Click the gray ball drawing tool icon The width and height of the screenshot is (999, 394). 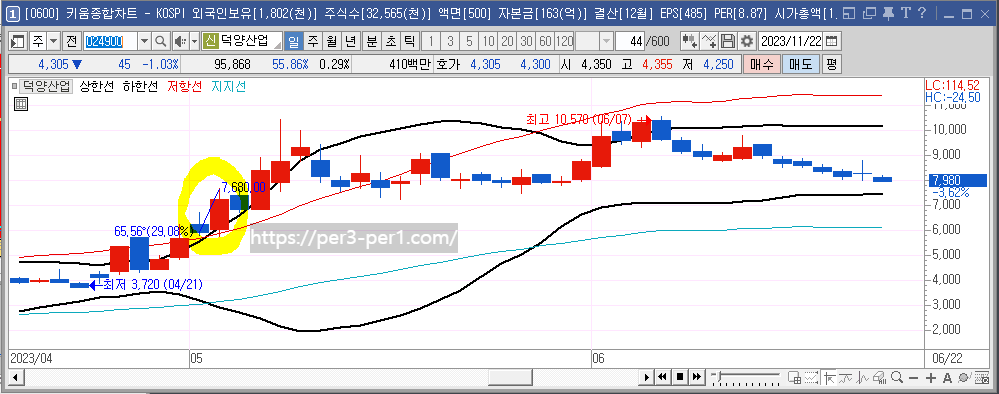click(x=965, y=377)
